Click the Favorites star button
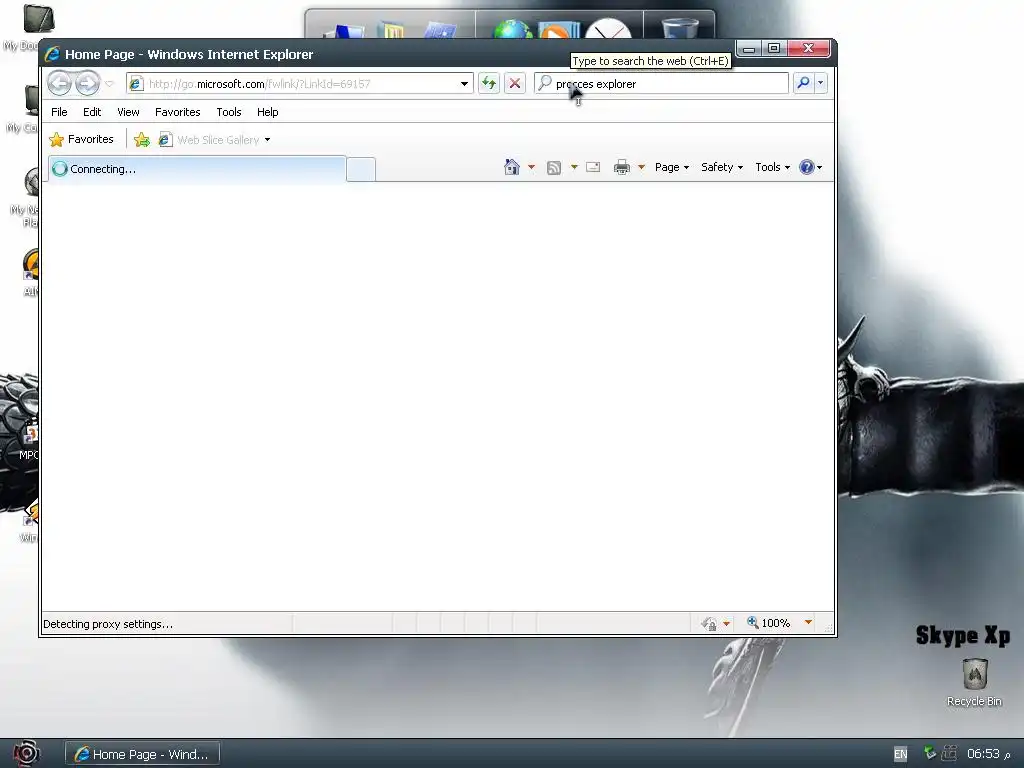Screen dimensions: 1024x768 coord(82,139)
